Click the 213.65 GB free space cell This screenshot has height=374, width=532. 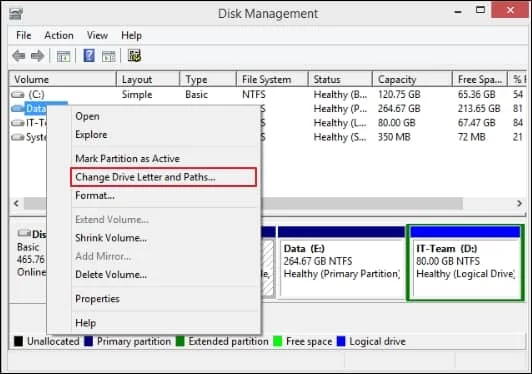(x=479, y=109)
